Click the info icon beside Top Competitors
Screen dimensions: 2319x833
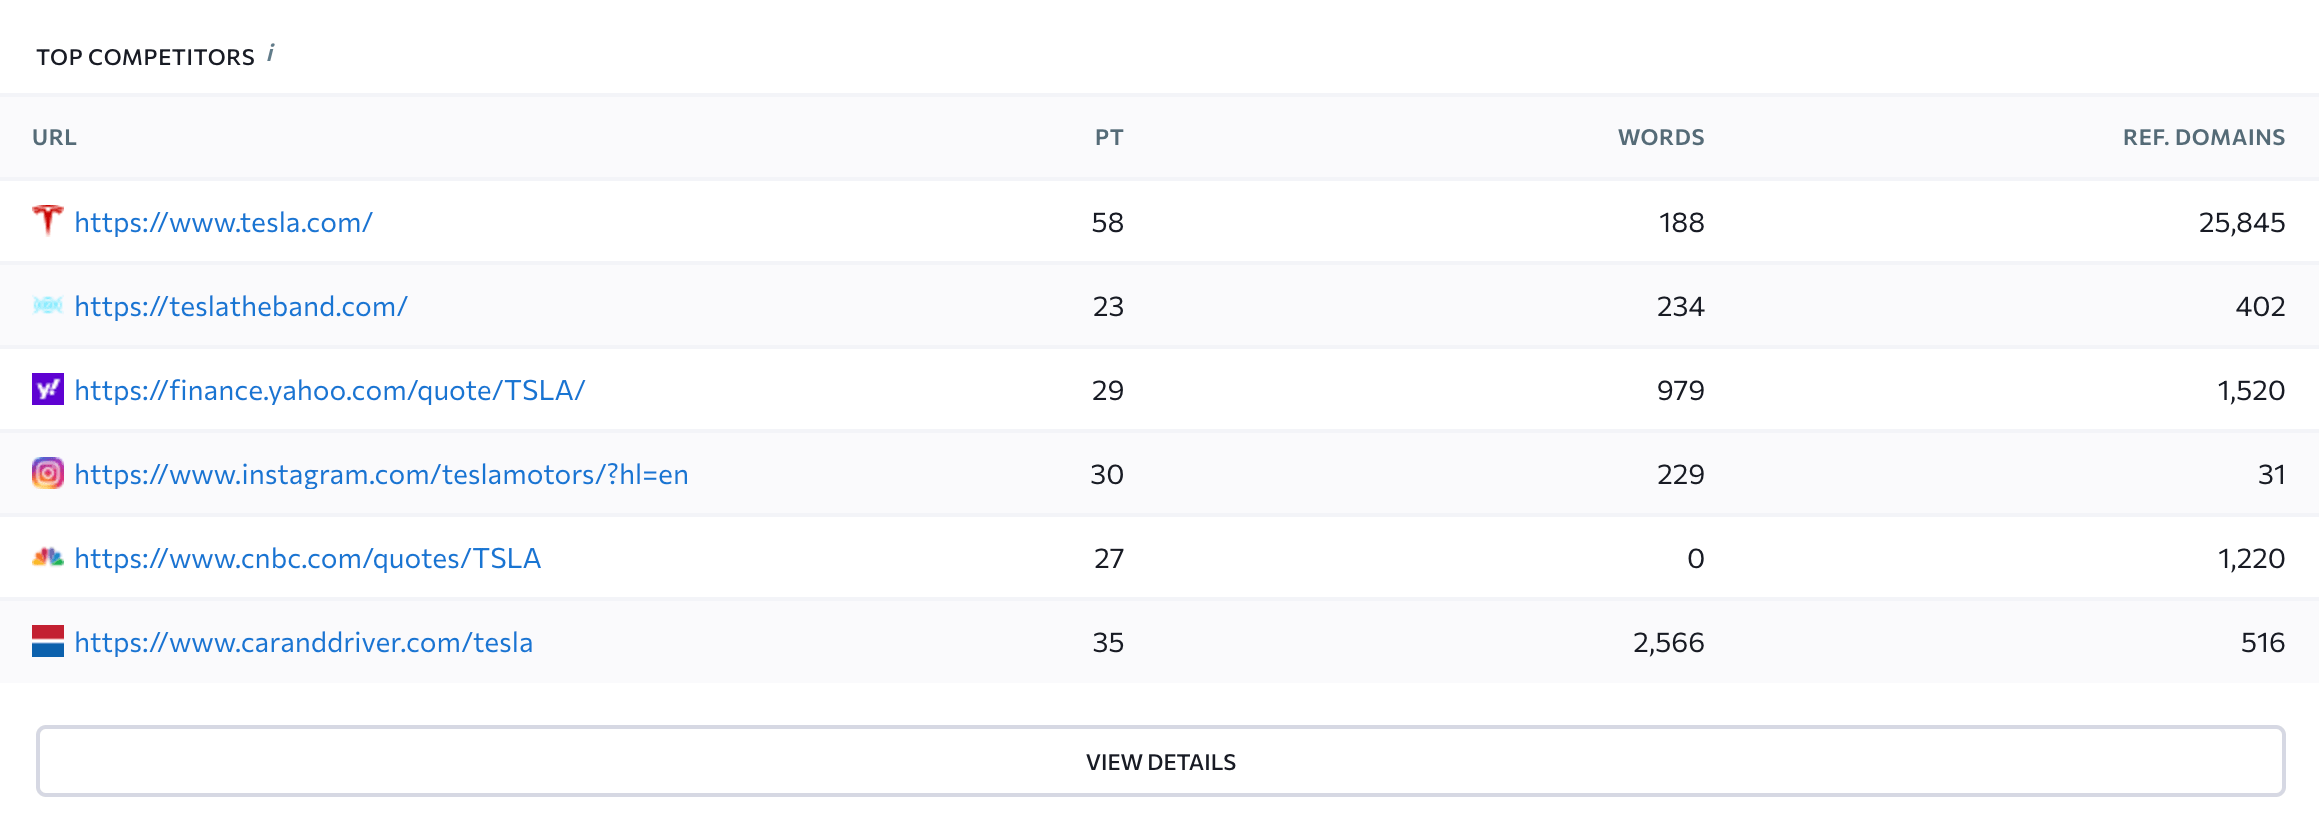(x=270, y=53)
